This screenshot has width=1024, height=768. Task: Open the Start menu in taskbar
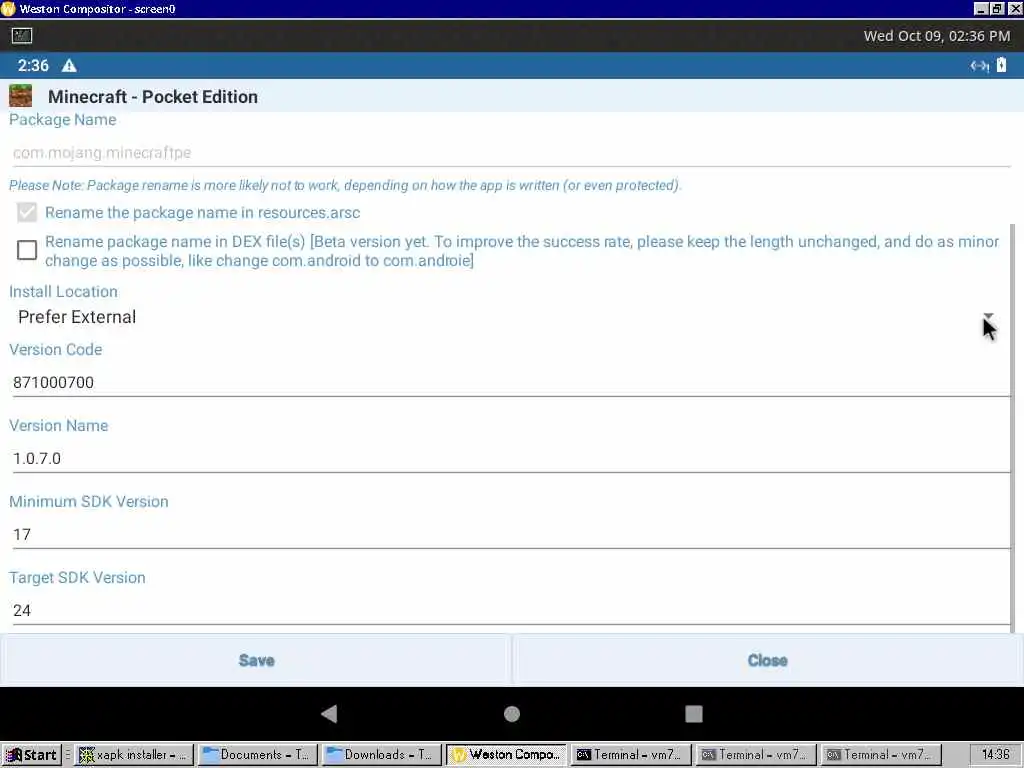[31, 755]
